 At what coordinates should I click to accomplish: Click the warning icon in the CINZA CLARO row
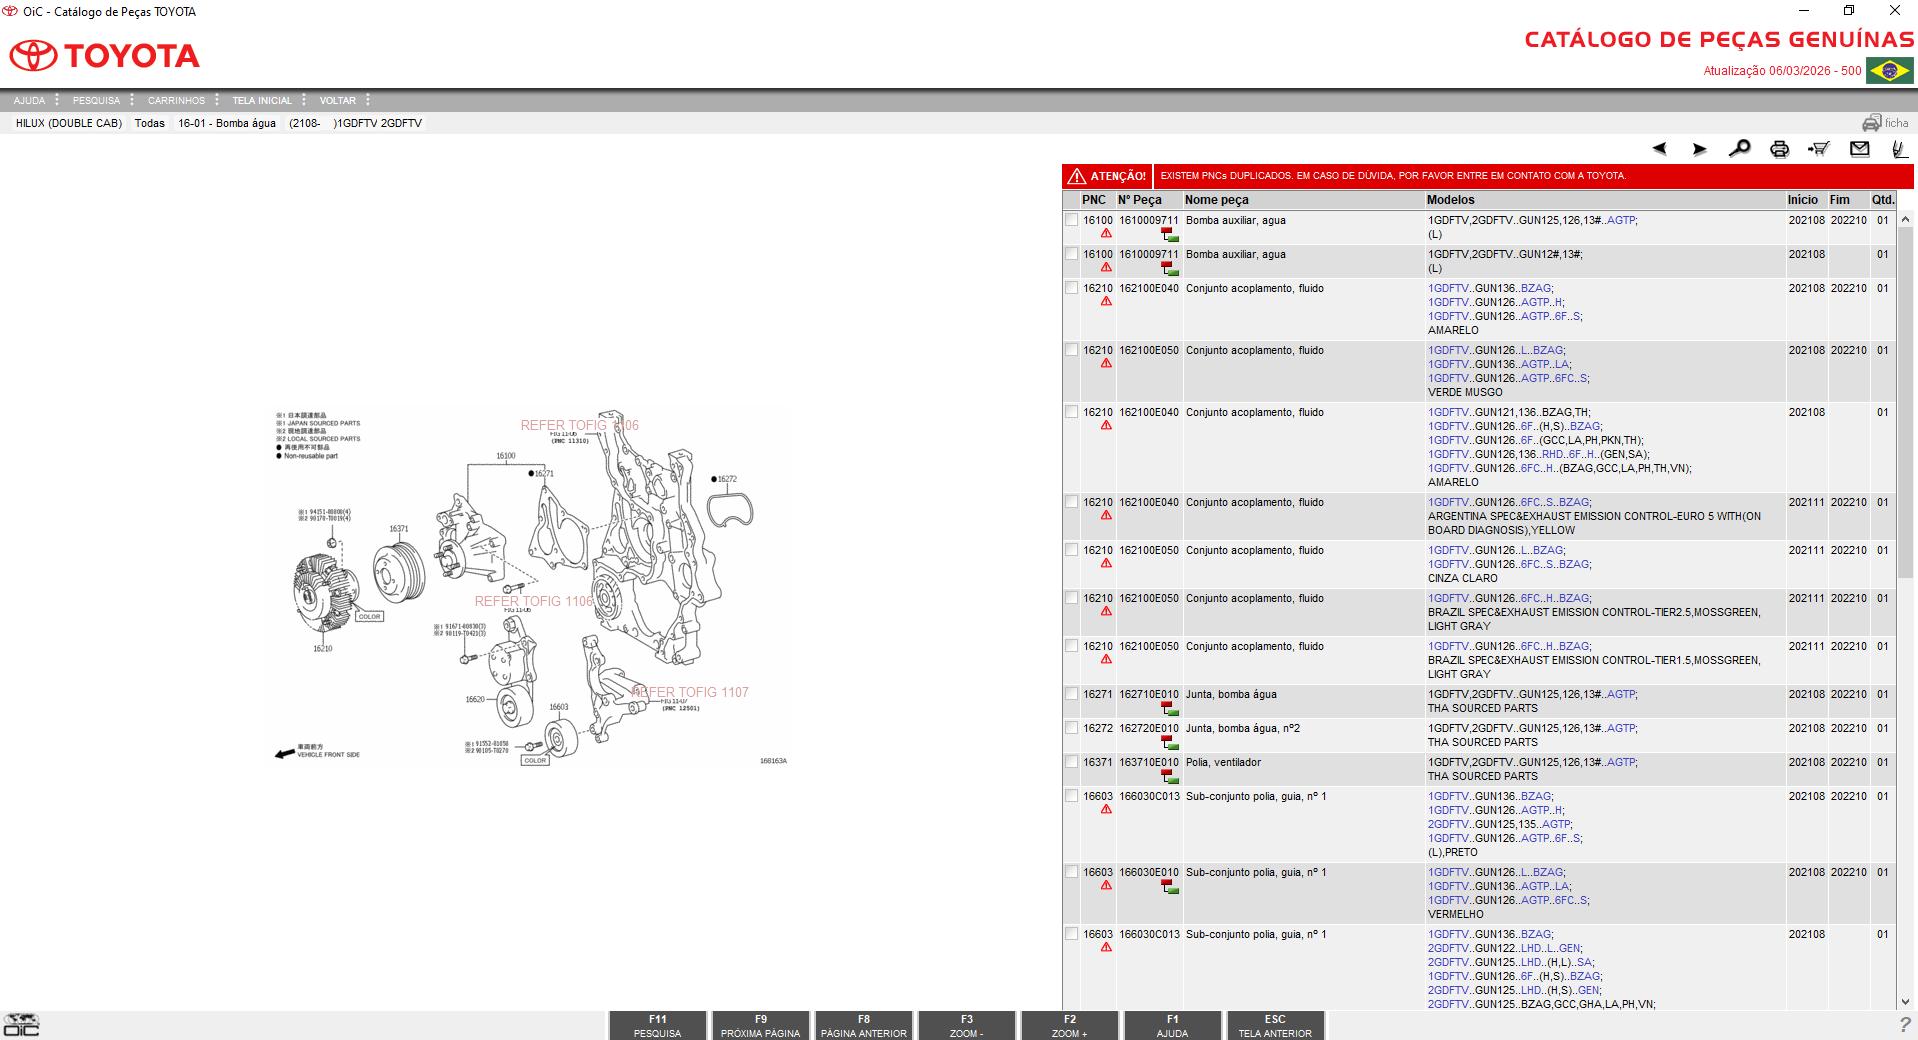pyautogui.click(x=1106, y=563)
